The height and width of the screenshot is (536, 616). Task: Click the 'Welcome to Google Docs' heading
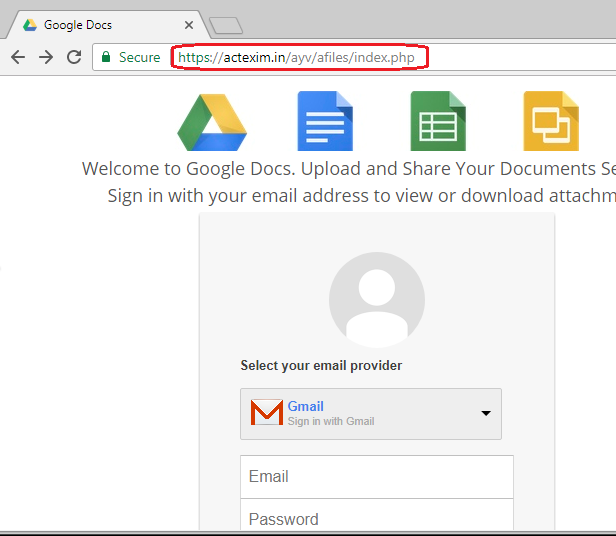[x=189, y=169]
